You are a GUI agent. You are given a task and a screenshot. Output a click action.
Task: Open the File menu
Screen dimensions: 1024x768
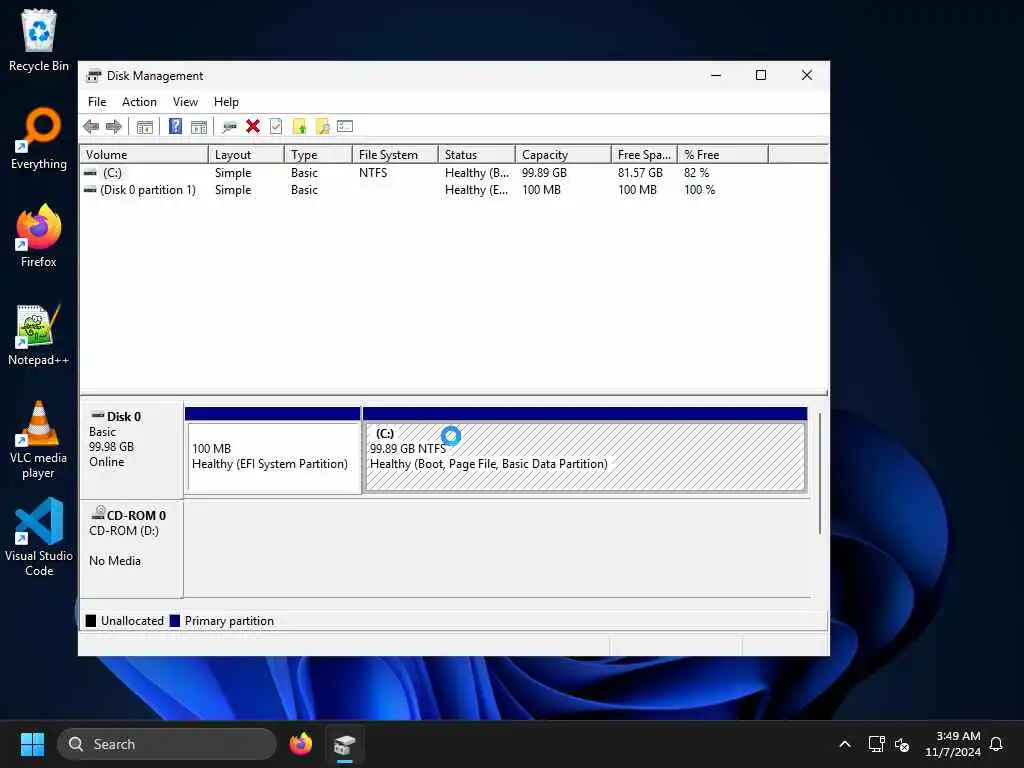pyautogui.click(x=97, y=102)
